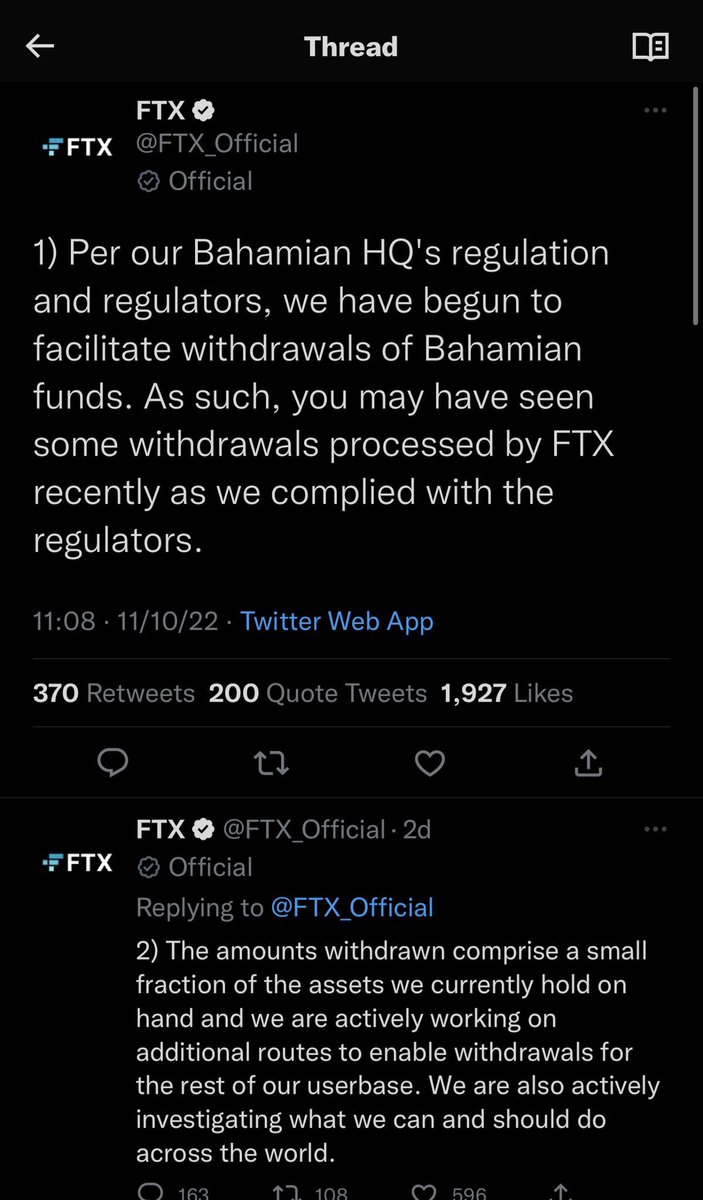Retweet the main FTX tweet

point(272,764)
